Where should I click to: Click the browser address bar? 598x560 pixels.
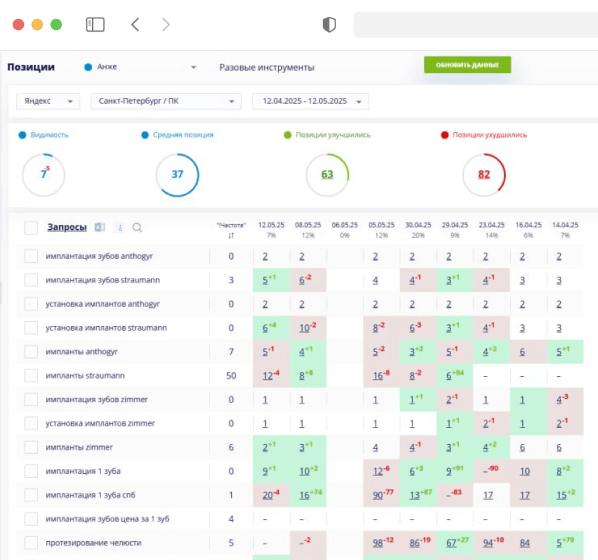coord(476,25)
